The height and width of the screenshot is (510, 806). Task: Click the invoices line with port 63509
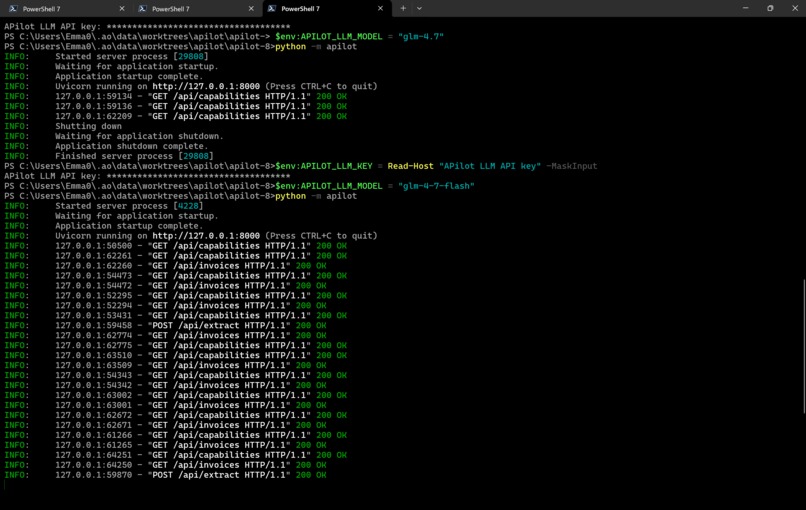coord(165,366)
